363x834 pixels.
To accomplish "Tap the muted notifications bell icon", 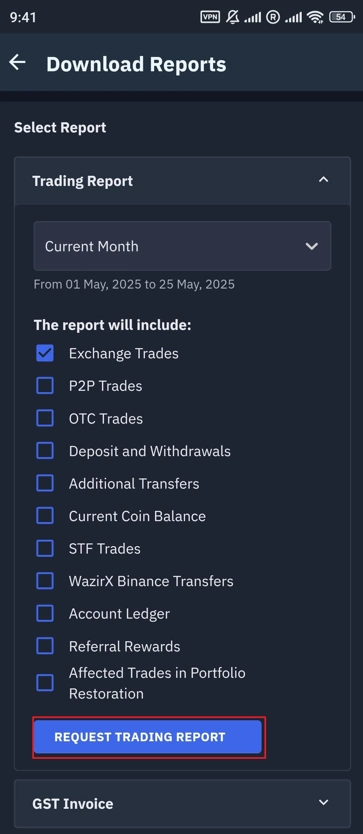I will pos(233,17).
